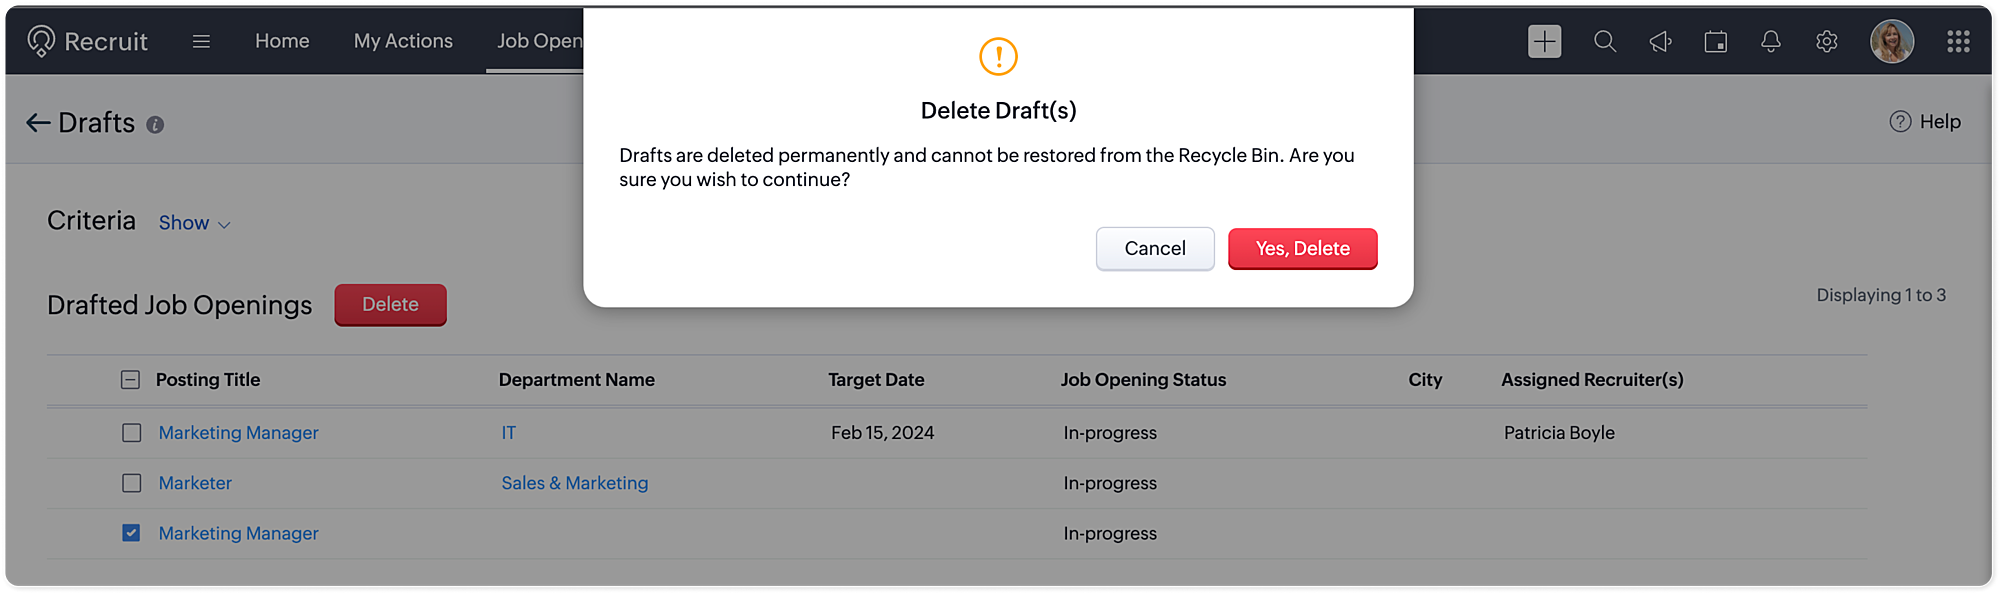Image resolution: width=2000 pixels, height=594 pixels.
Task: Open the My Actions tab
Action: tap(403, 41)
